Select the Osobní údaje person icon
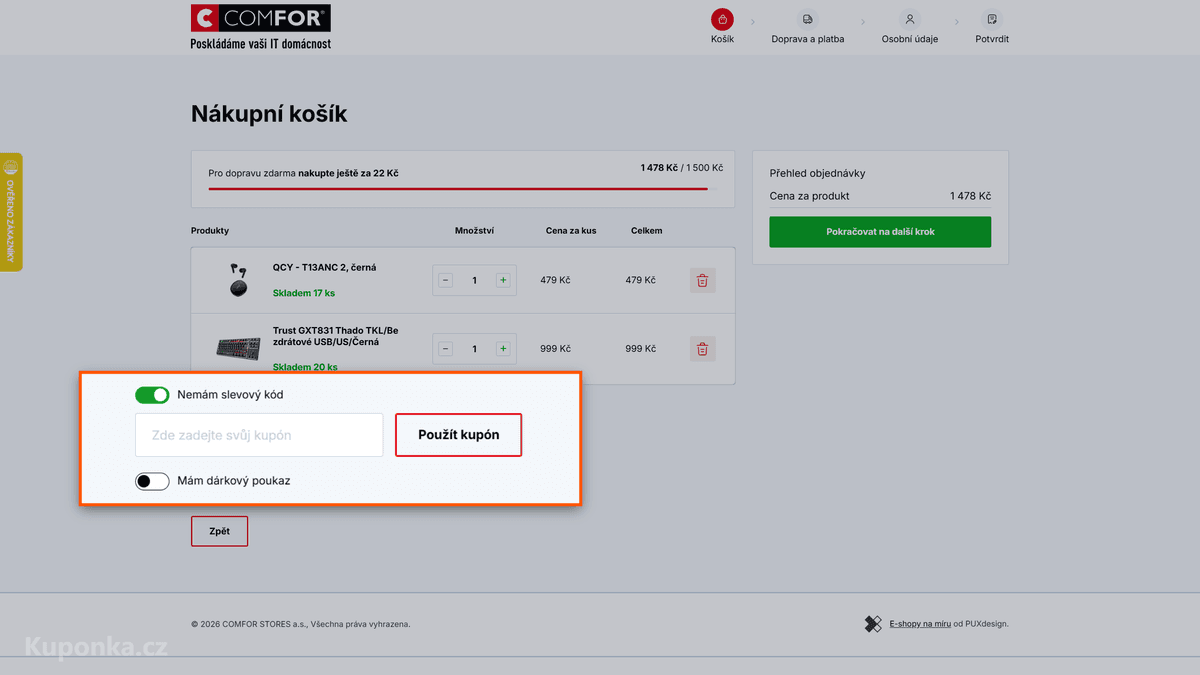Viewport: 1200px width, 675px height. point(909,19)
